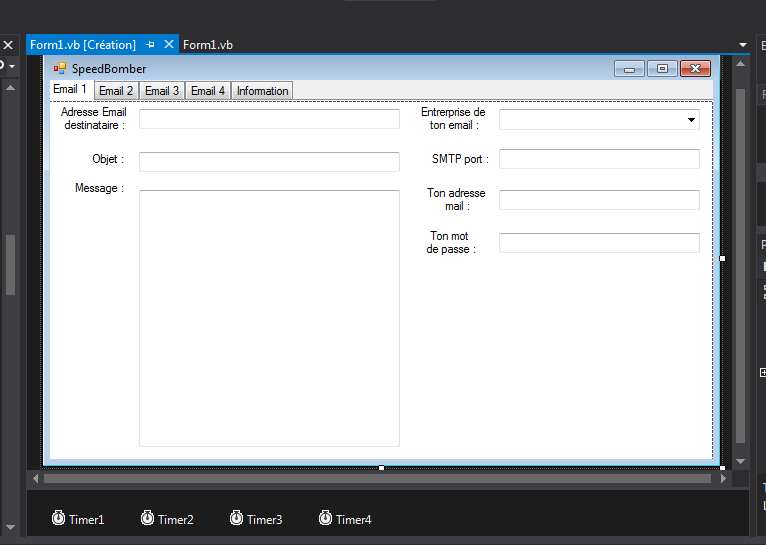Click the designer vertical scrollbar up arrow
The height and width of the screenshot is (545, 766).
coord(740,64)
